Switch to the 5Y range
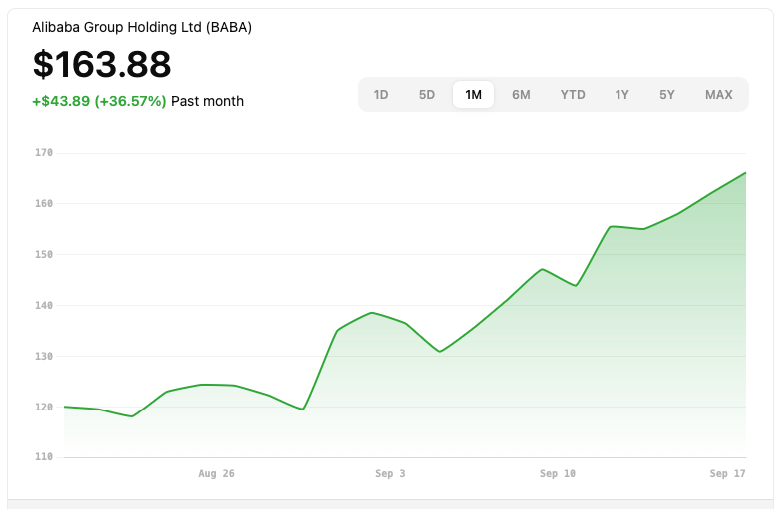This screenshot has width=780, height=509. (x=667, y=95)
